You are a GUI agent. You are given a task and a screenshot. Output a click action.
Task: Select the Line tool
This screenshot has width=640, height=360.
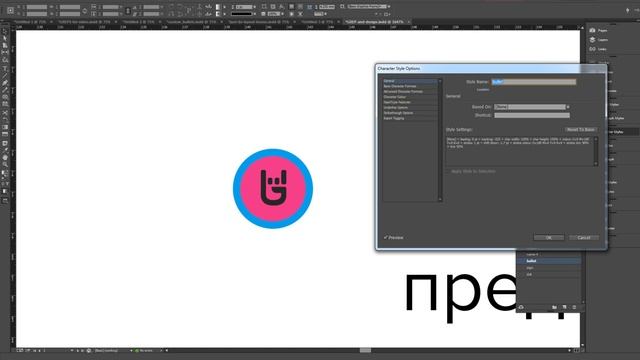tap(5, 76)
